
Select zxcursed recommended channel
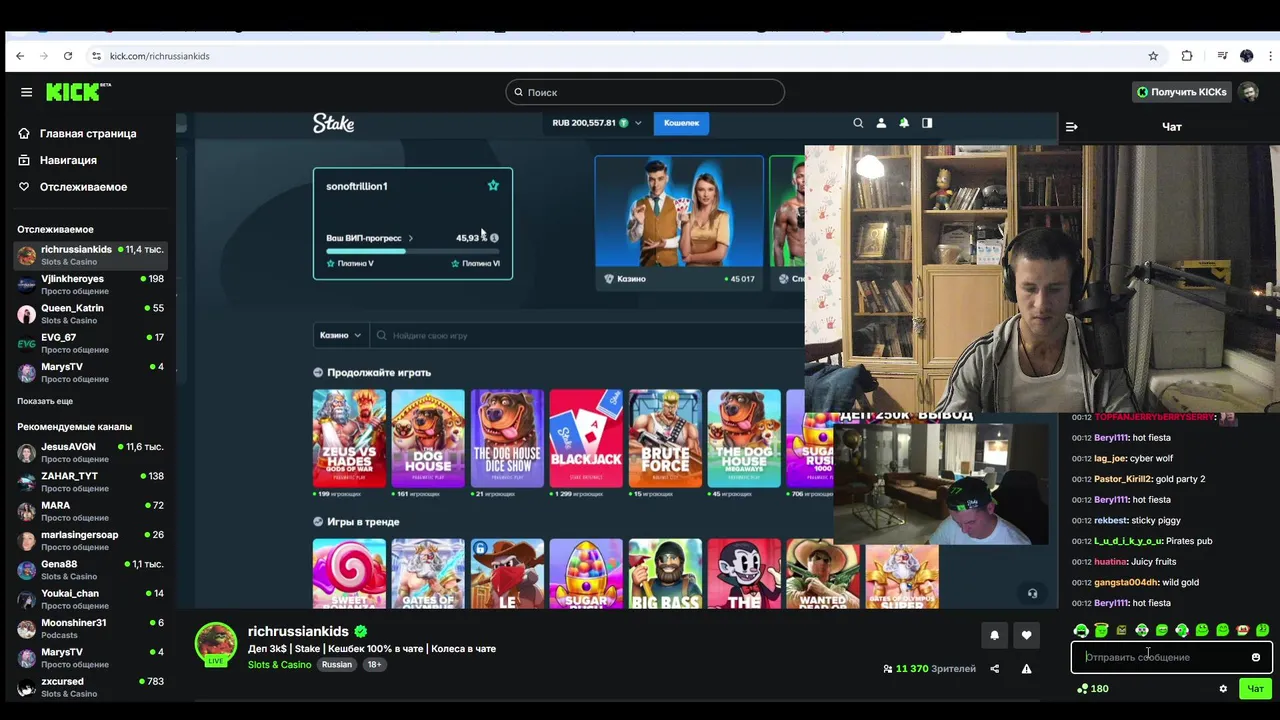pyautogui.click(x=90, y=687)
